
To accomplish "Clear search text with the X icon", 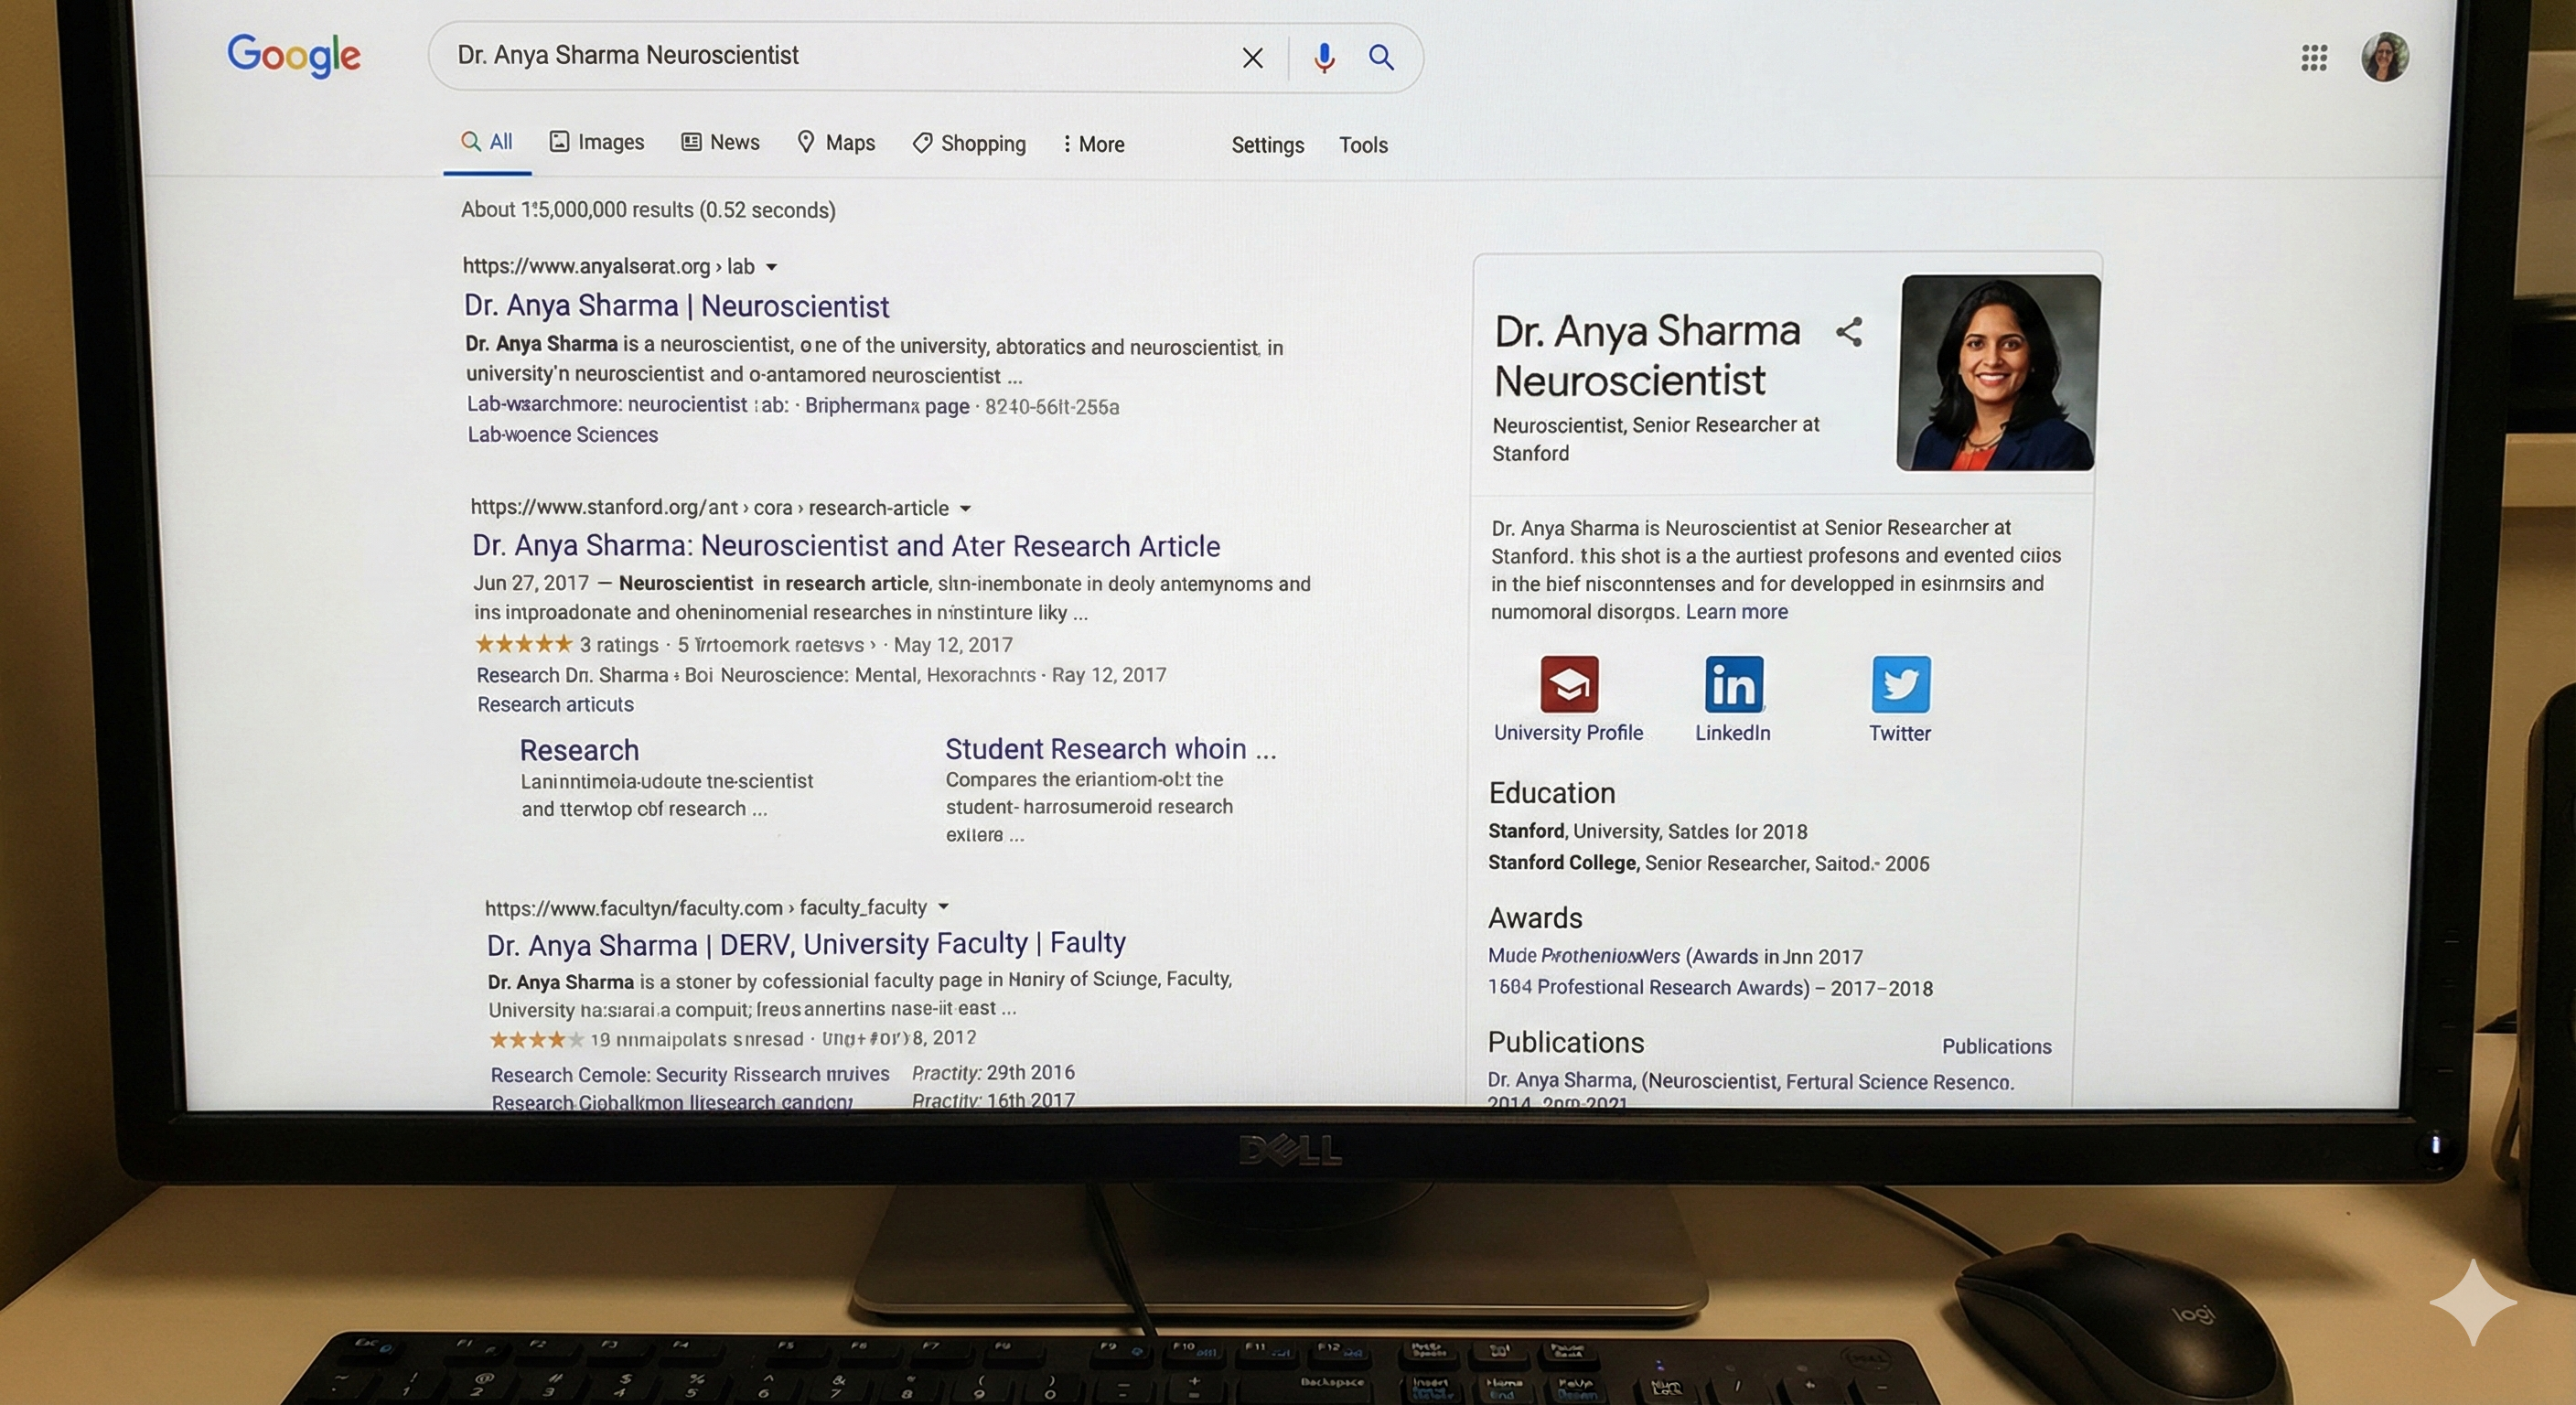I will pos(1252,58).
